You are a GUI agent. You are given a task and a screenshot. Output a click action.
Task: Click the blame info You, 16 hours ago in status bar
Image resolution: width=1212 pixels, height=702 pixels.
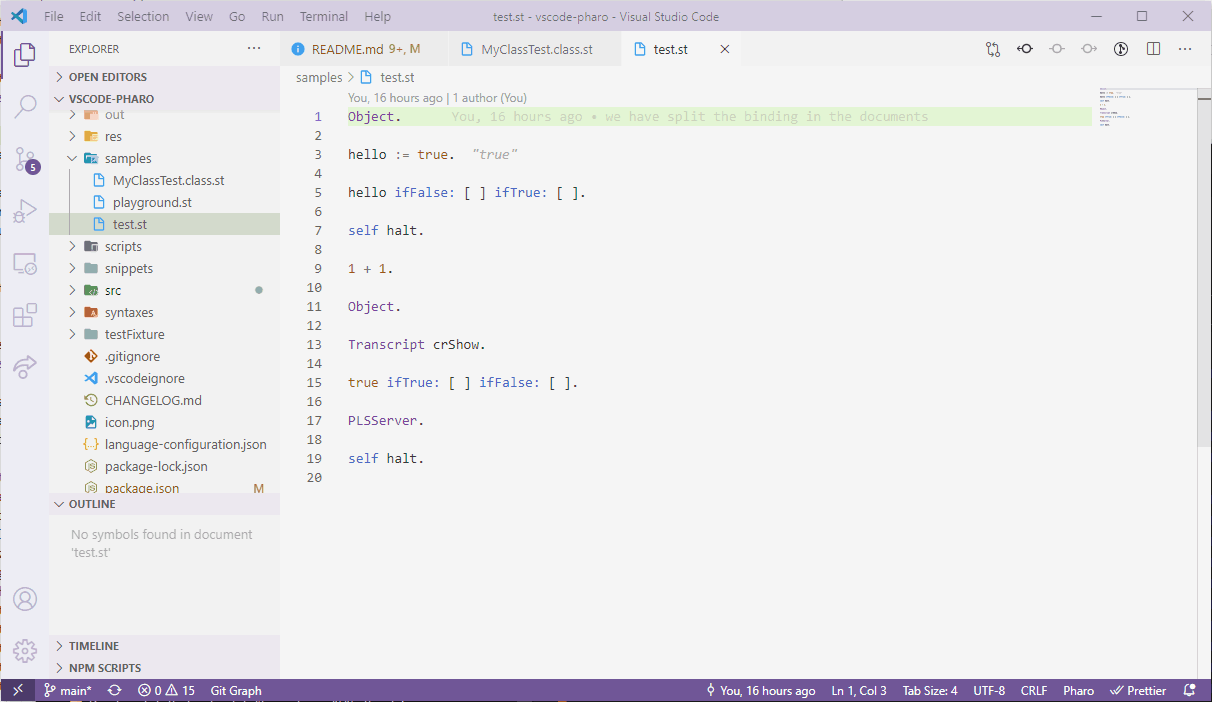pos(760,690)
